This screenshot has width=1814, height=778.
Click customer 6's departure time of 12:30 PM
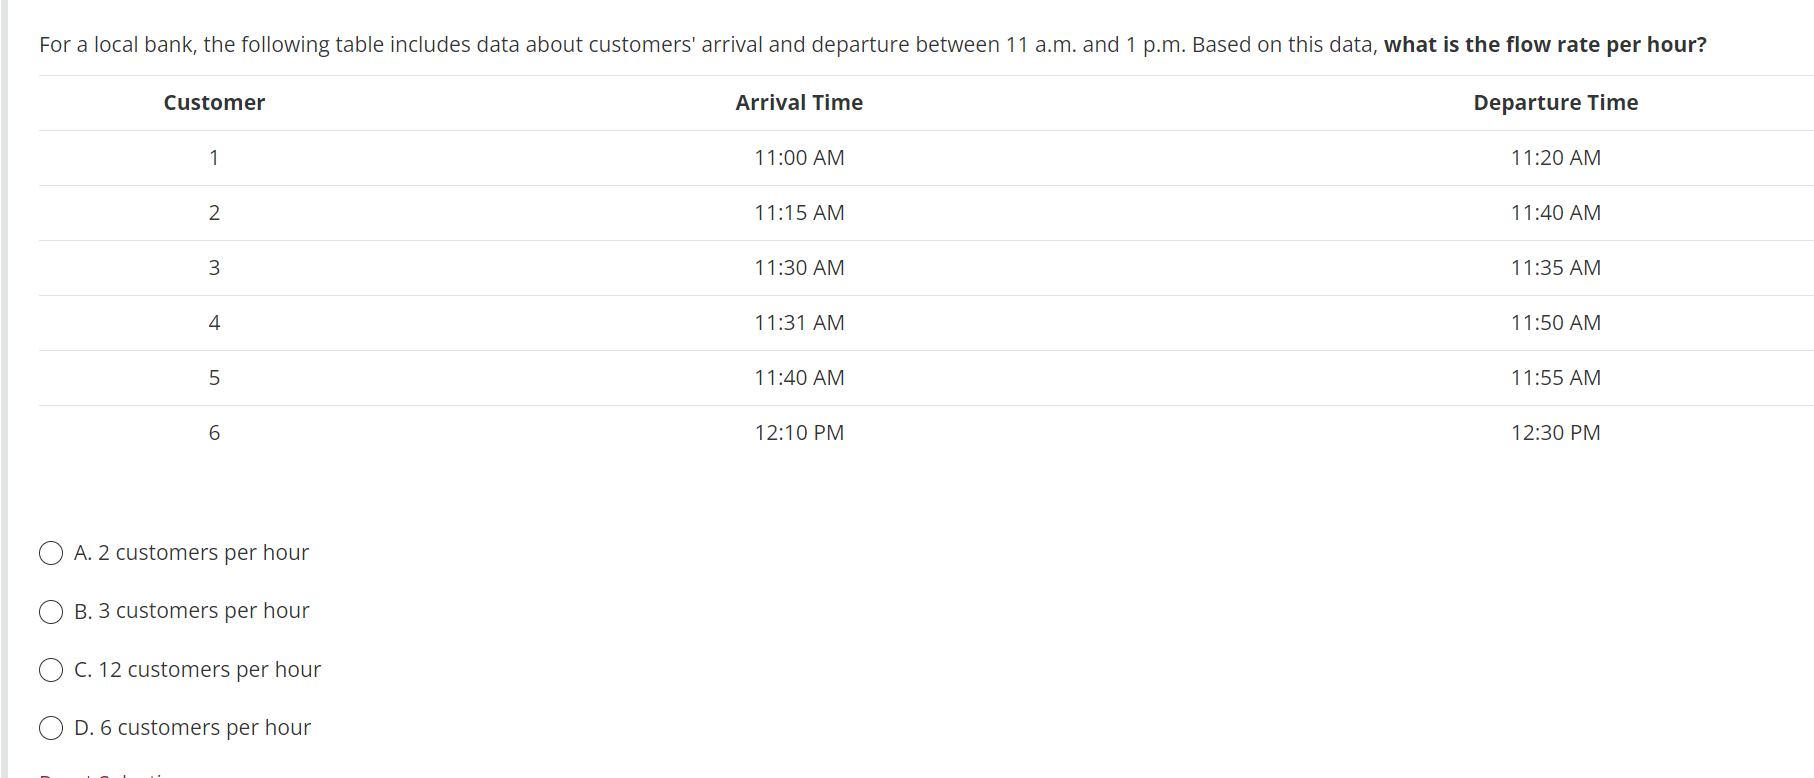tap(1556, 432)
